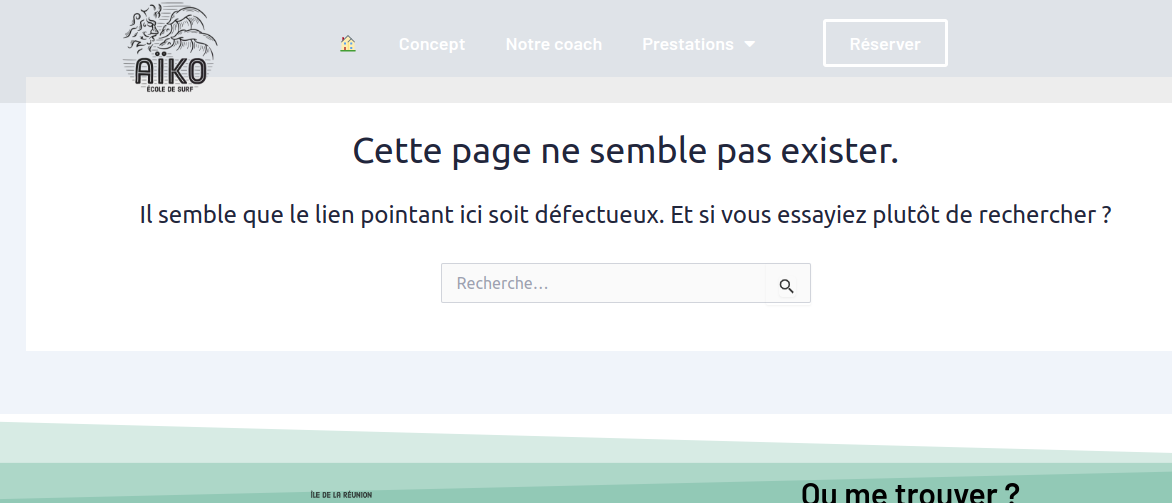The image size is (1172, 503).
Task: Open the Concept page
Action: [x=432, y=44]
